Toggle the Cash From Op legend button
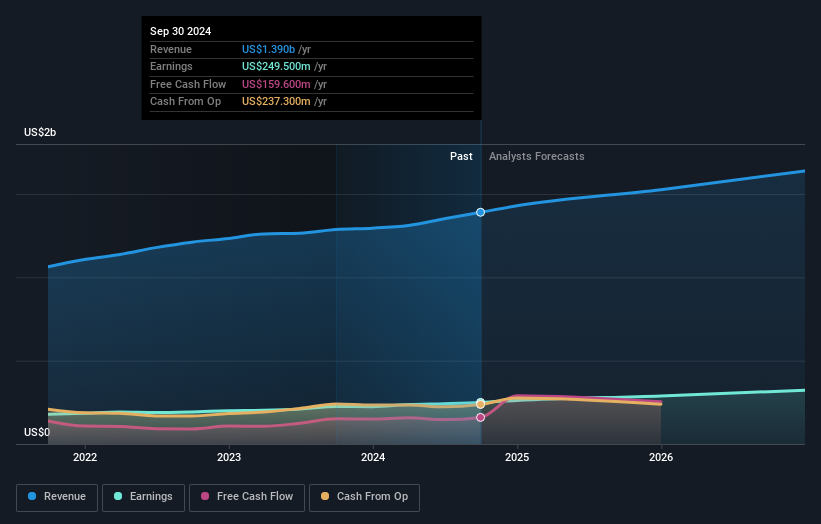The width and height of the screenshot is (821, 524). pyautogui.click(x=364, y=497)
